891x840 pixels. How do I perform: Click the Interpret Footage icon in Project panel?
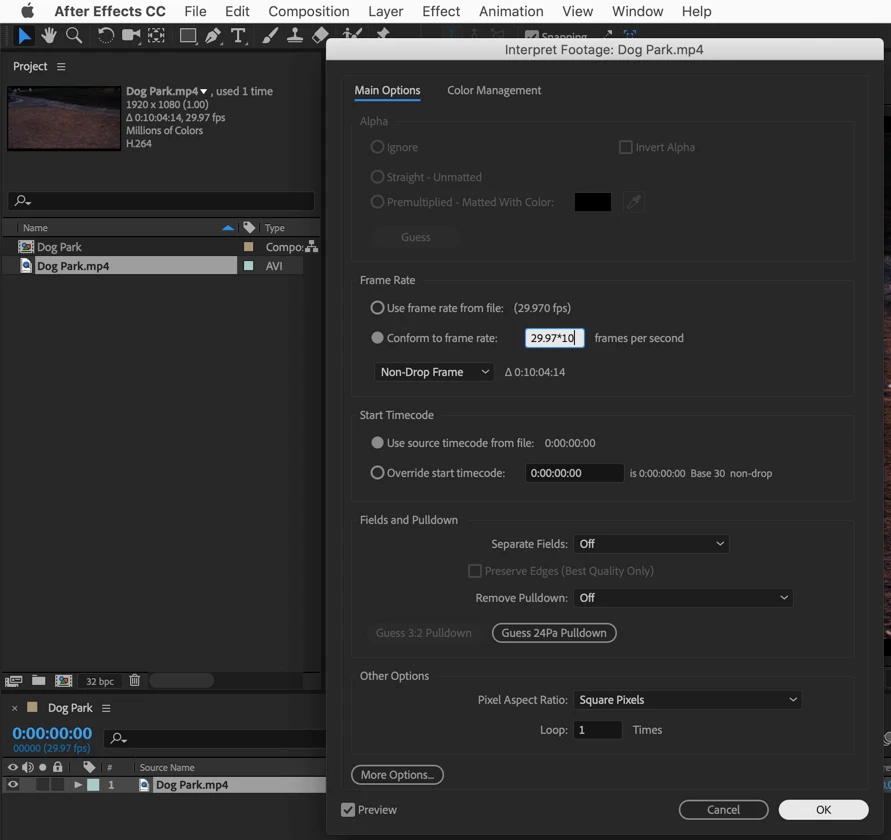coord(13,680)
